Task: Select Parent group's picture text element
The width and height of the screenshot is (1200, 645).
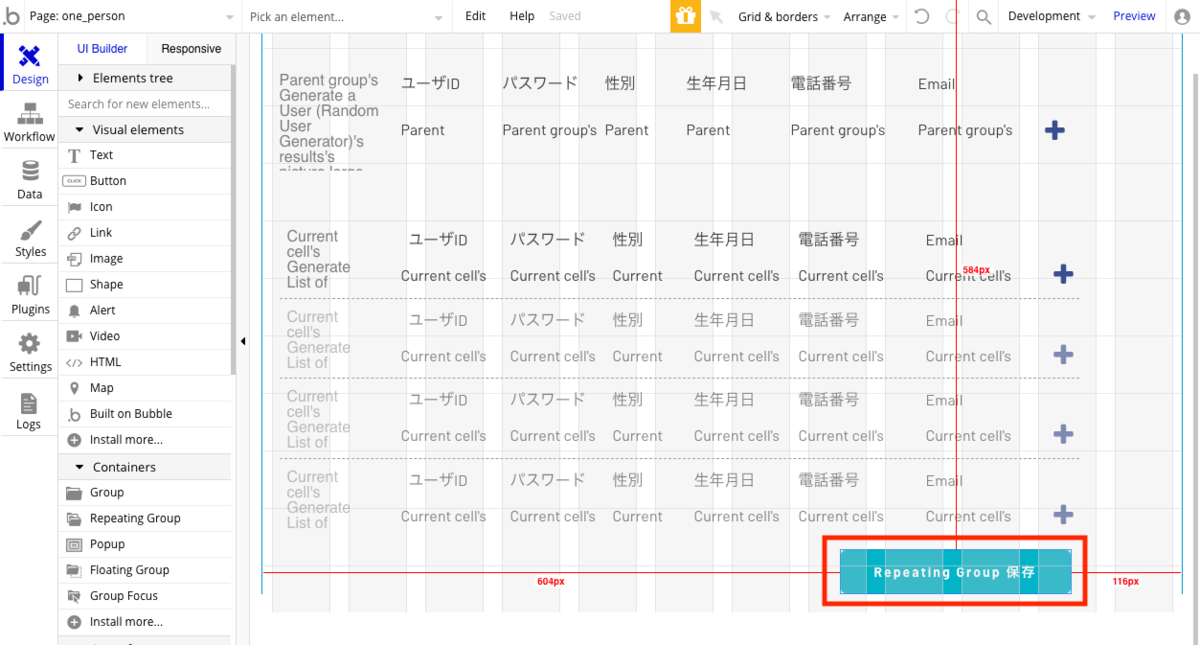Action: (x=329, y=121)
